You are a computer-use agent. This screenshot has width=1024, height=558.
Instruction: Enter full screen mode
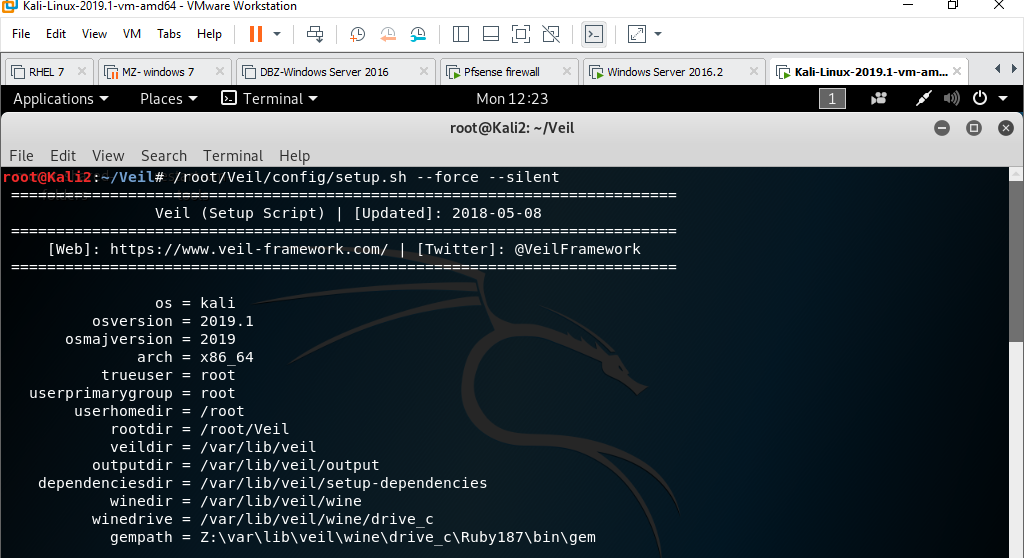520,34
